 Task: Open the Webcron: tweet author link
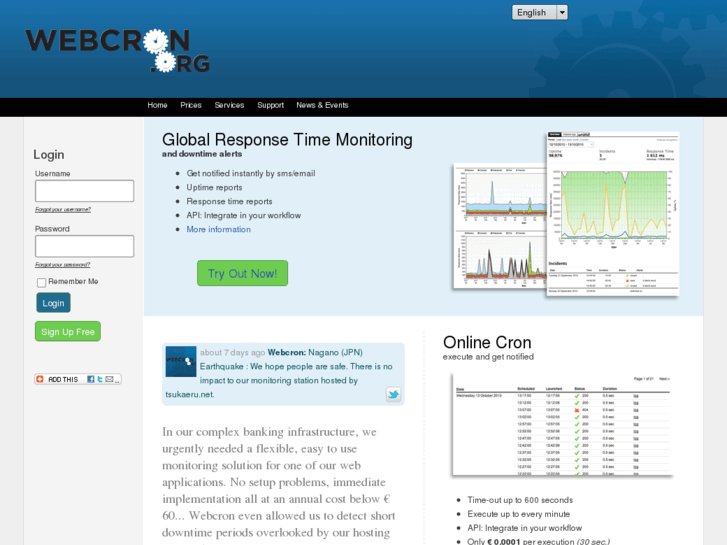[x=287, y=353]
